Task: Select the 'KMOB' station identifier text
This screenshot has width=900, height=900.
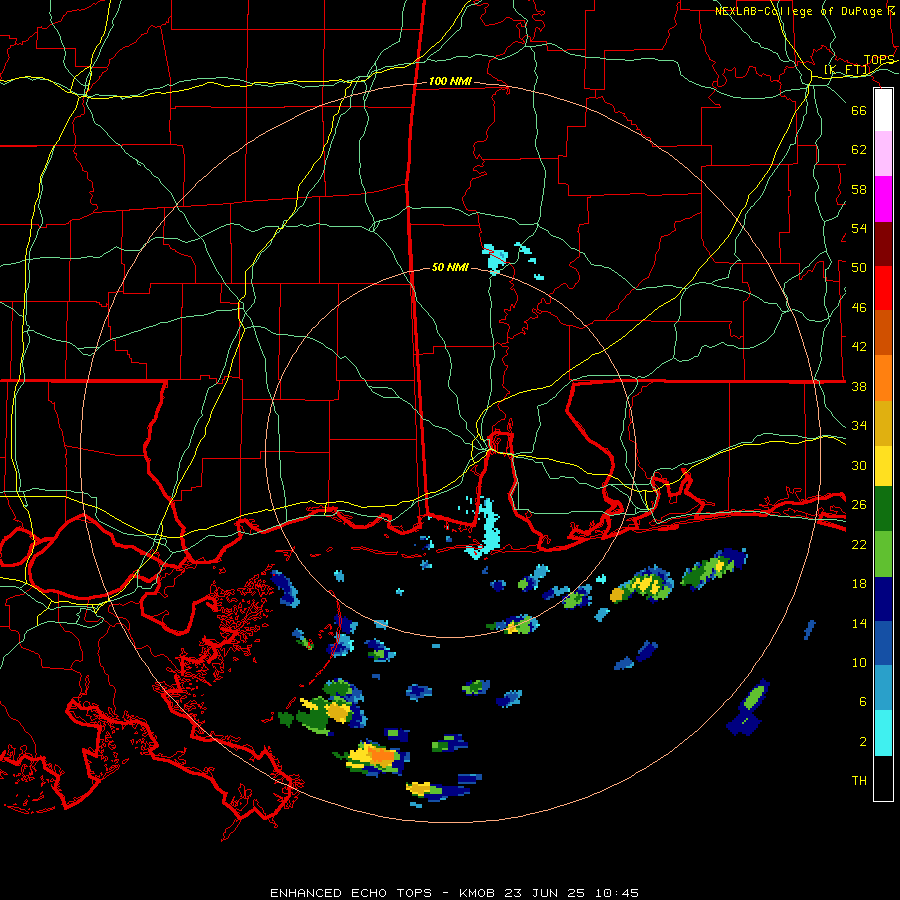Action: click(479, 893)
